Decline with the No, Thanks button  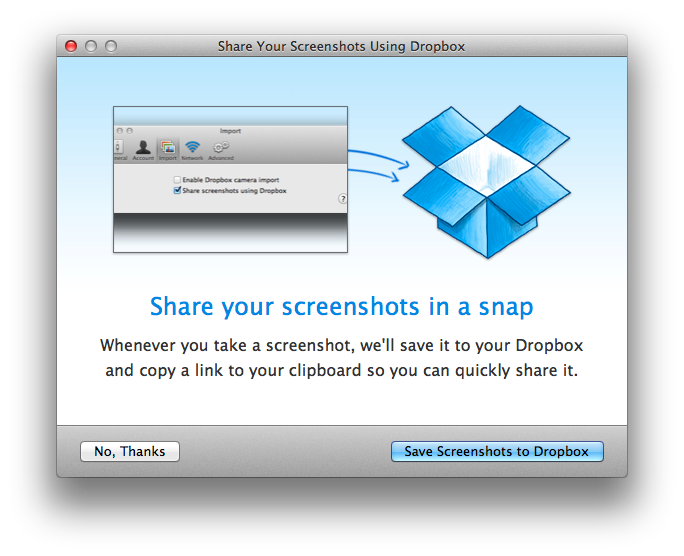(130, 451)
